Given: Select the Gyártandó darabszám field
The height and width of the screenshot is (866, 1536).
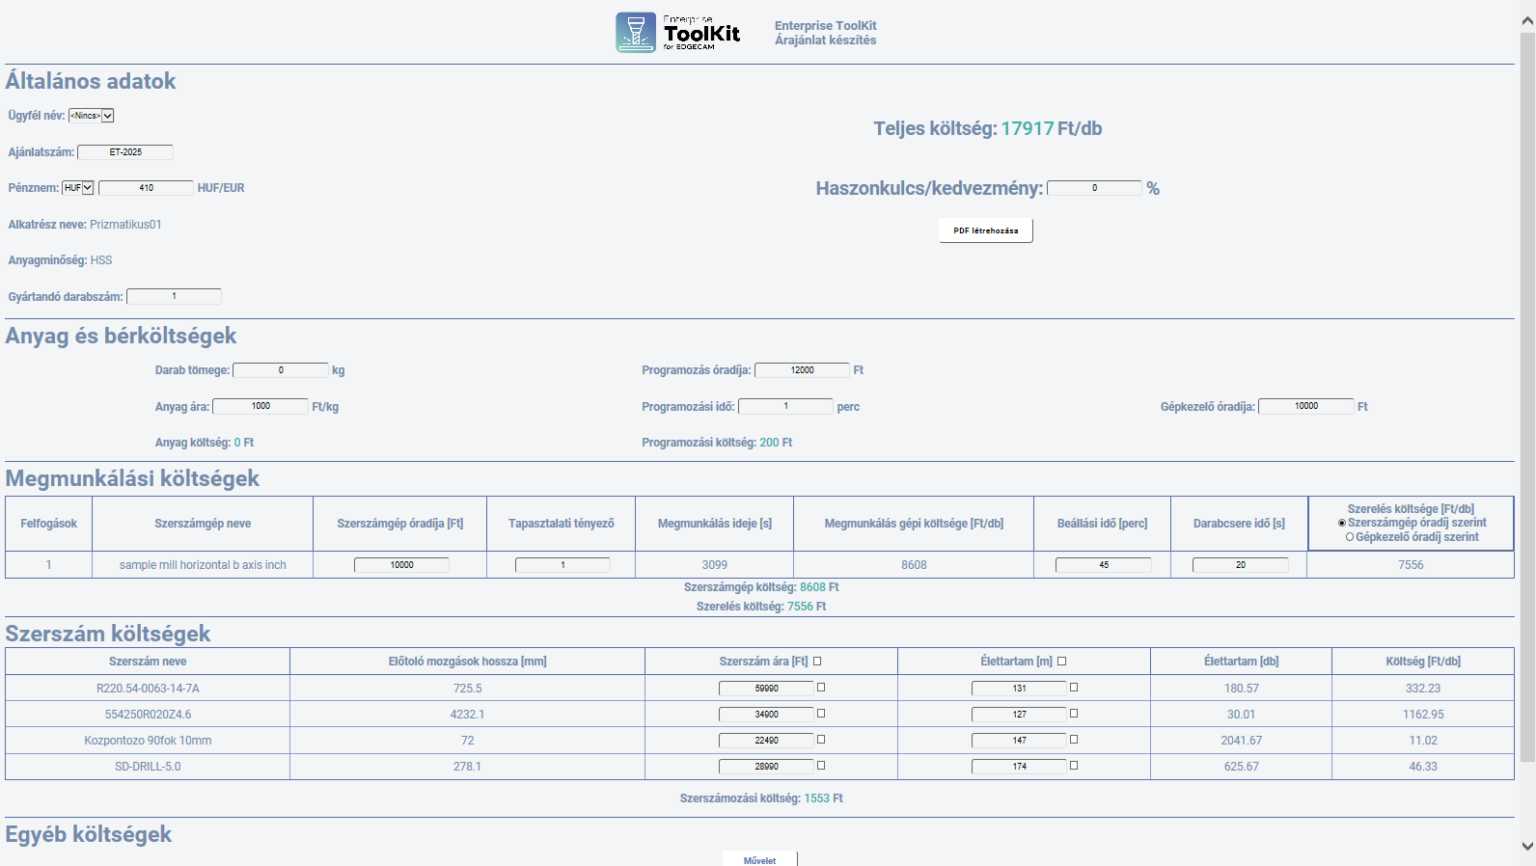Looking at the screenshot, I should 174,295.
